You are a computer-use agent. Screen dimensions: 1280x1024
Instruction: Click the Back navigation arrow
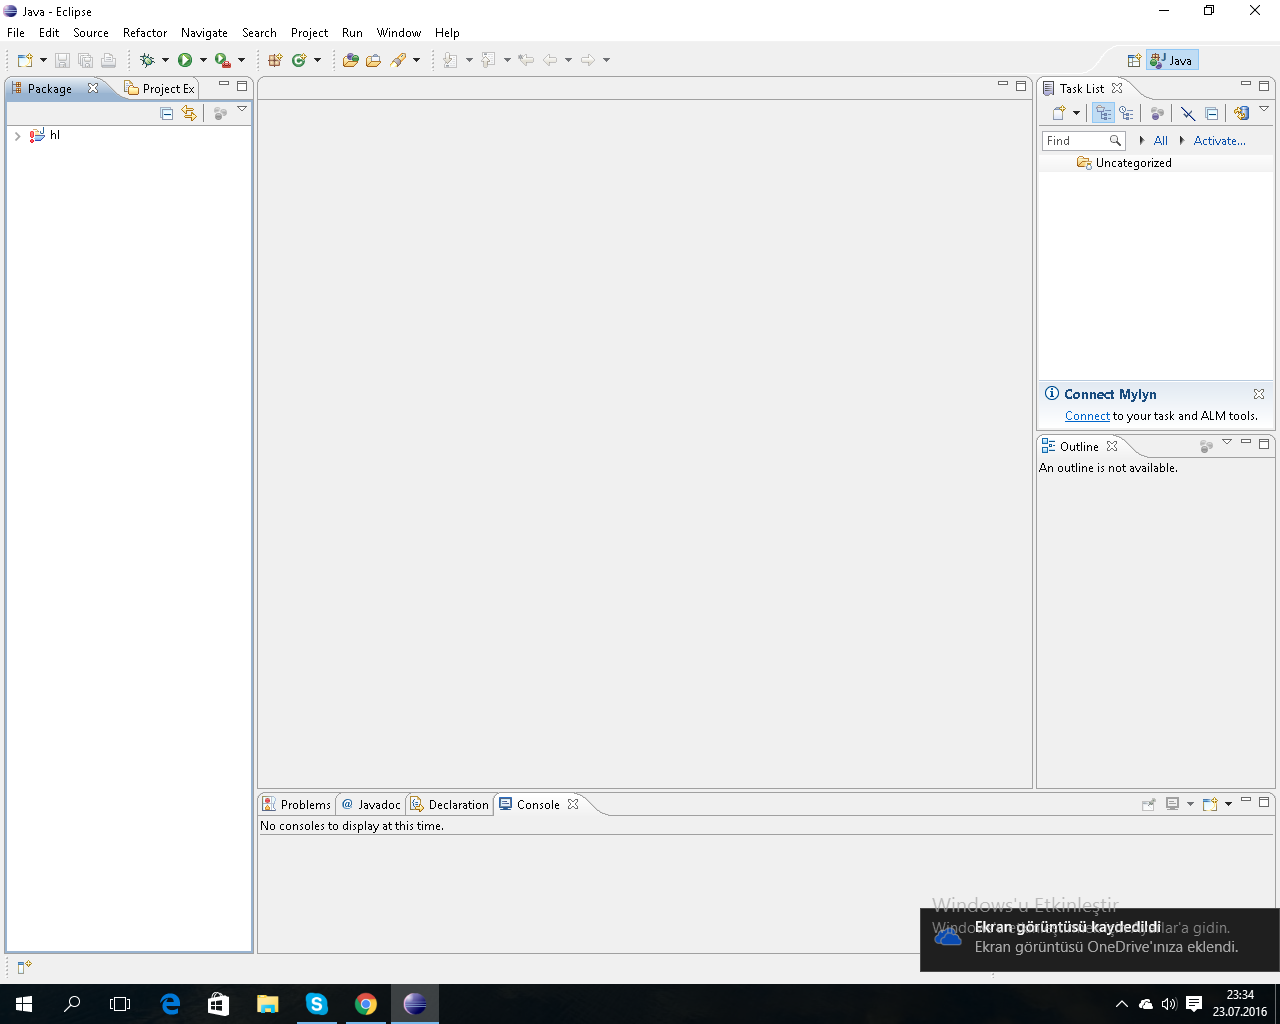click(550, 60)
